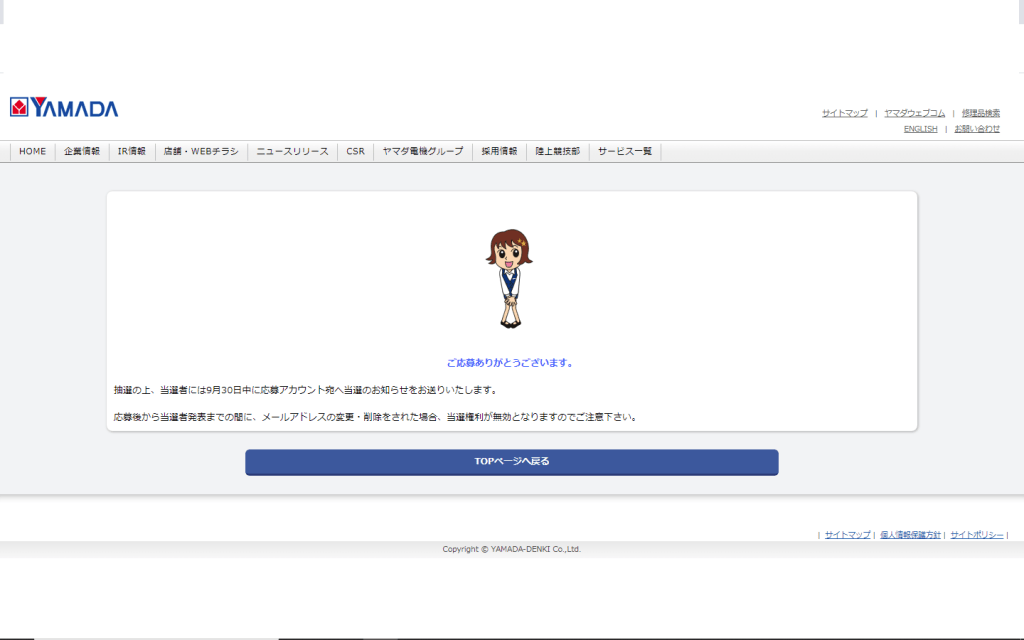Go to 採用情報 in the navigation bar
The height and width of the screenshot is (640, 1024).
499,152
